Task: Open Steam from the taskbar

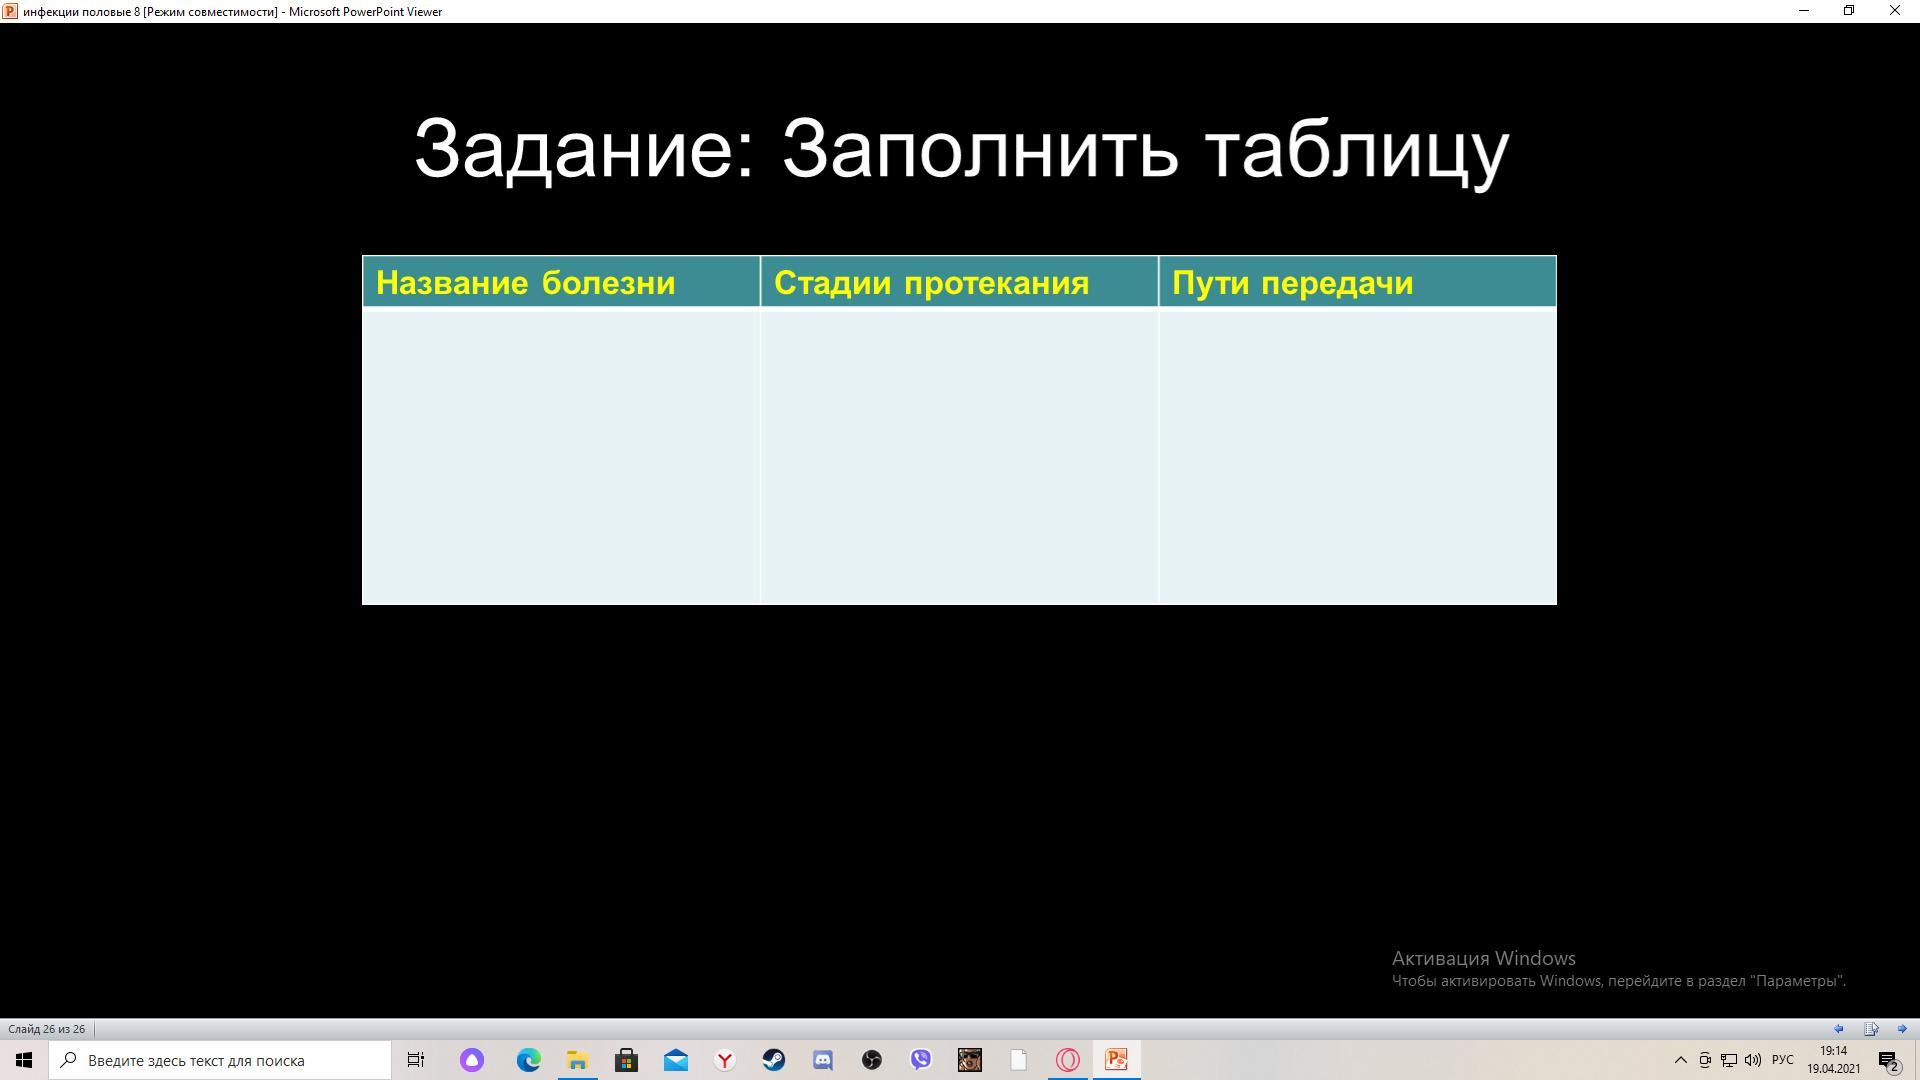Action: [774, 1060]
